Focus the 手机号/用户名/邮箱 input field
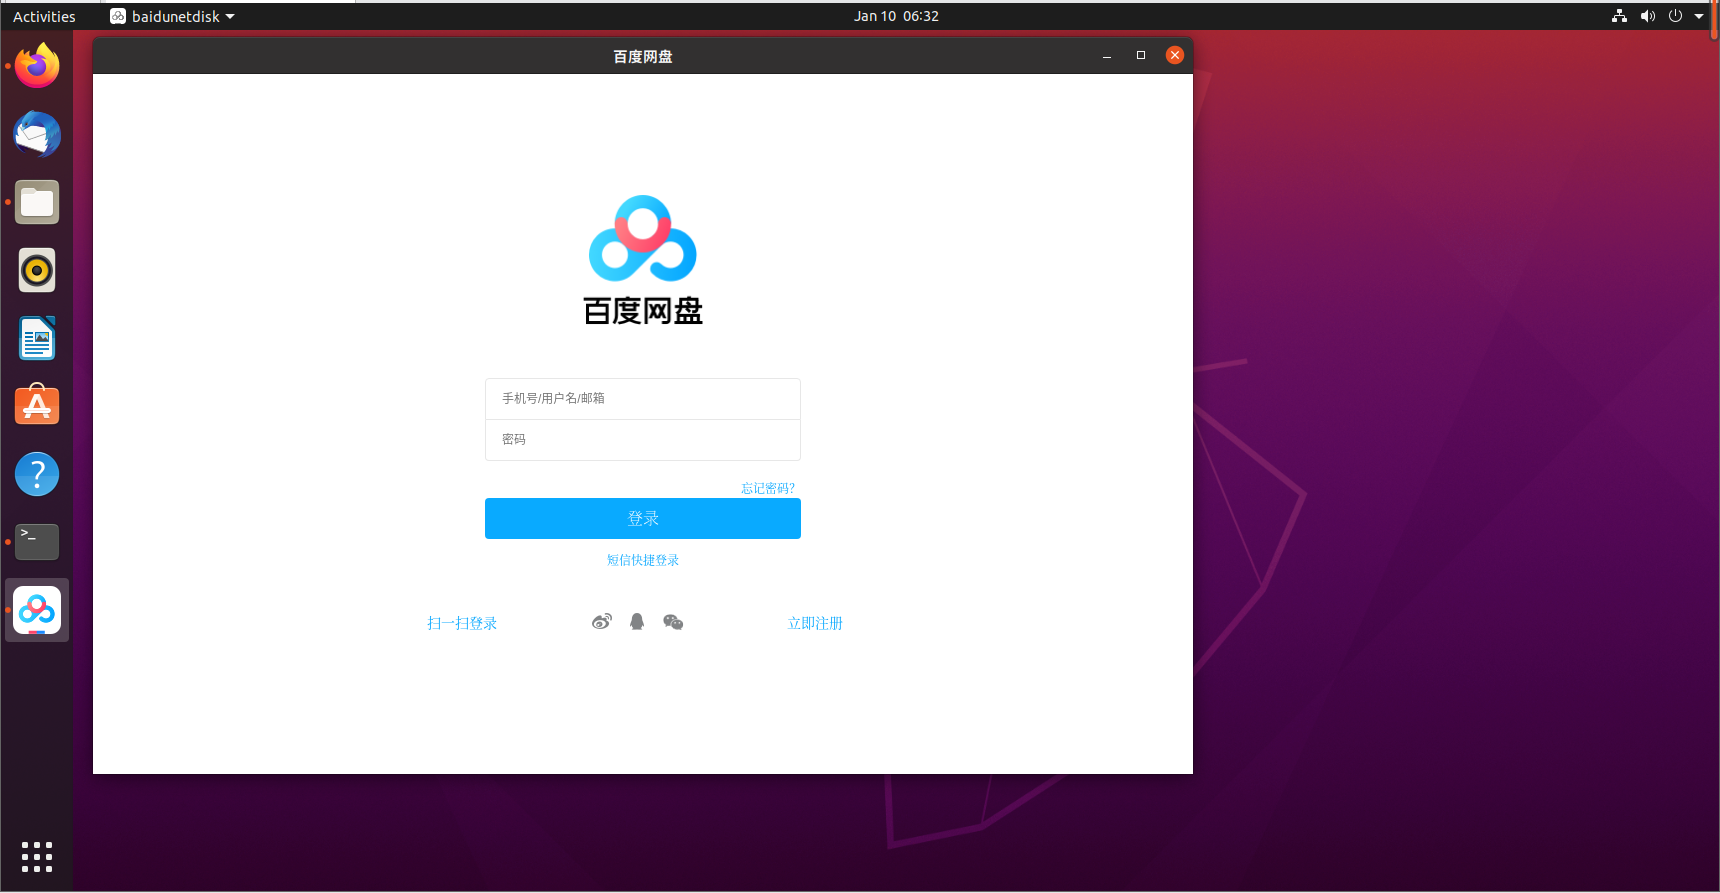Viewport: 1720px width, 893px height. [x=643, y=399]
